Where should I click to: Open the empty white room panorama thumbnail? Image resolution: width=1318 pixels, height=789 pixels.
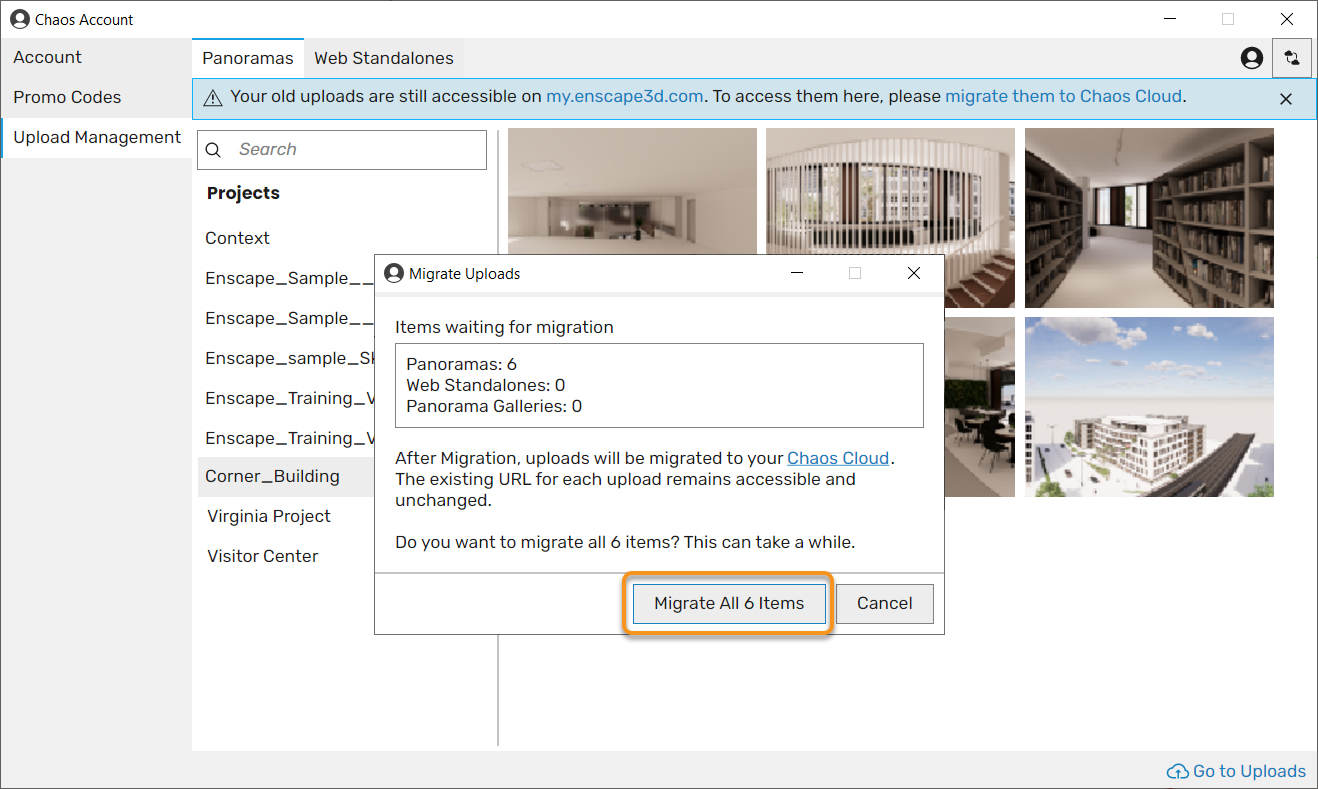click(x=632, y=191)
